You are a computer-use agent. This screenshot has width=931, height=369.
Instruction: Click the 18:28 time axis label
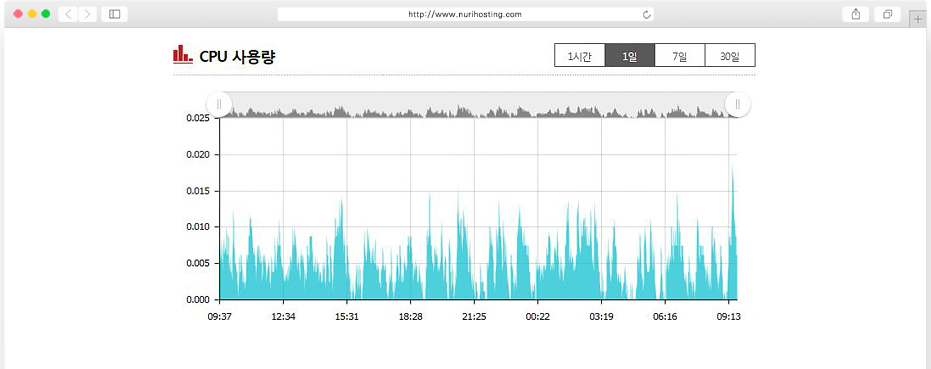point(410,317)
